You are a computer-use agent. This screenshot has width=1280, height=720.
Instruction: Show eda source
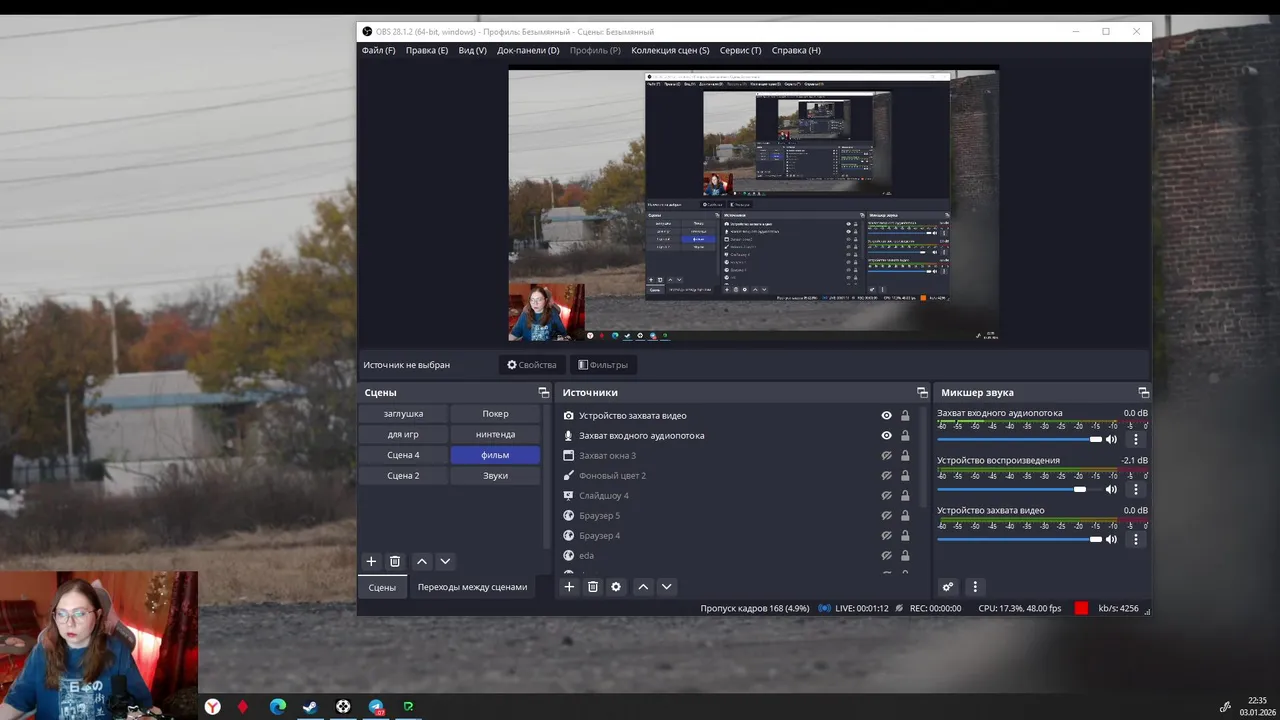886,556
